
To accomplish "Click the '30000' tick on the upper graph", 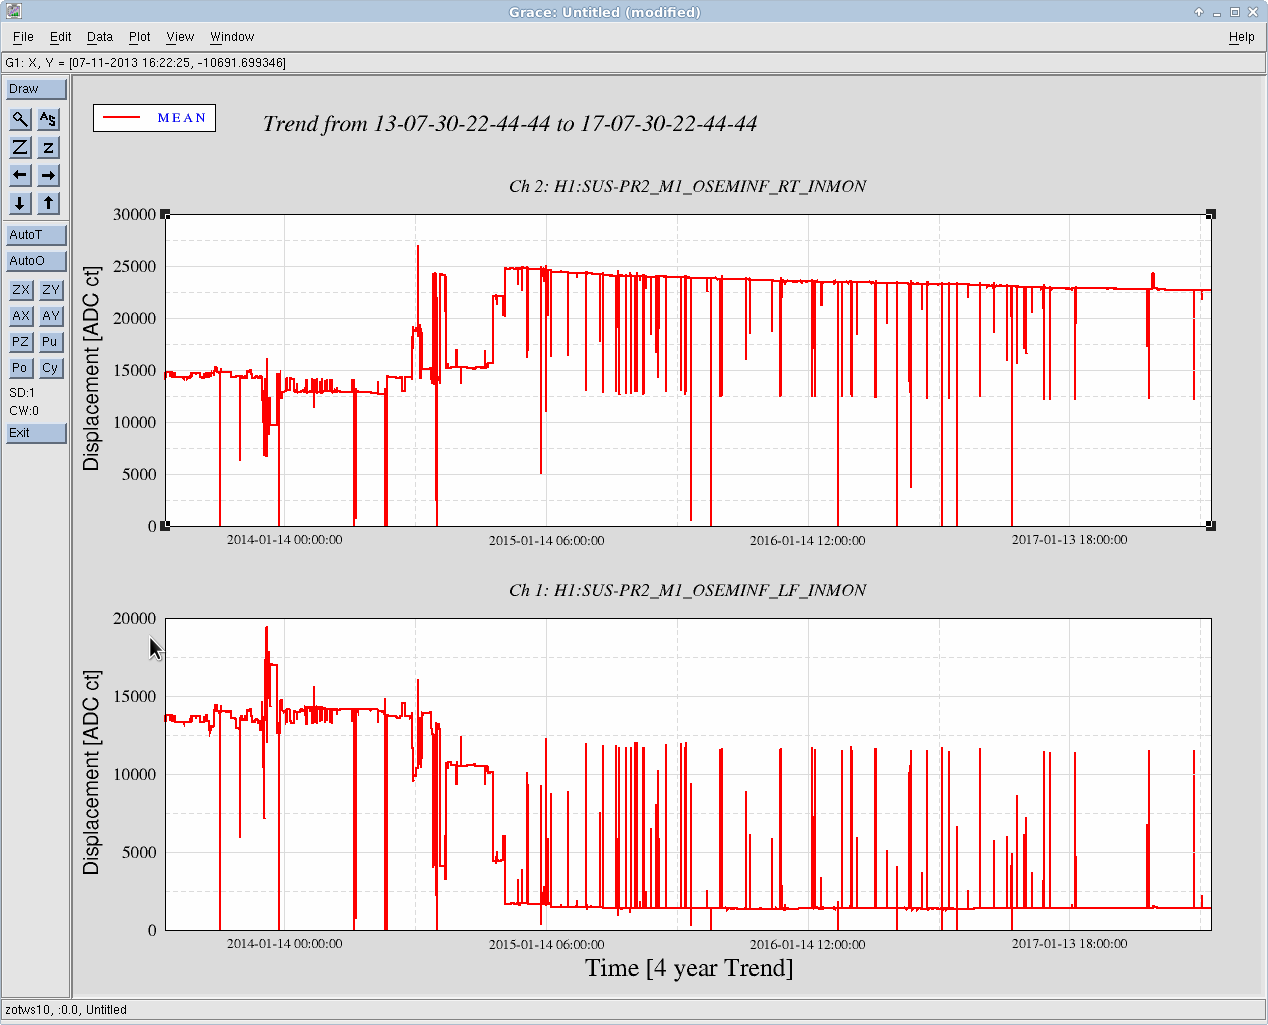I will click(x=135, y=214).
